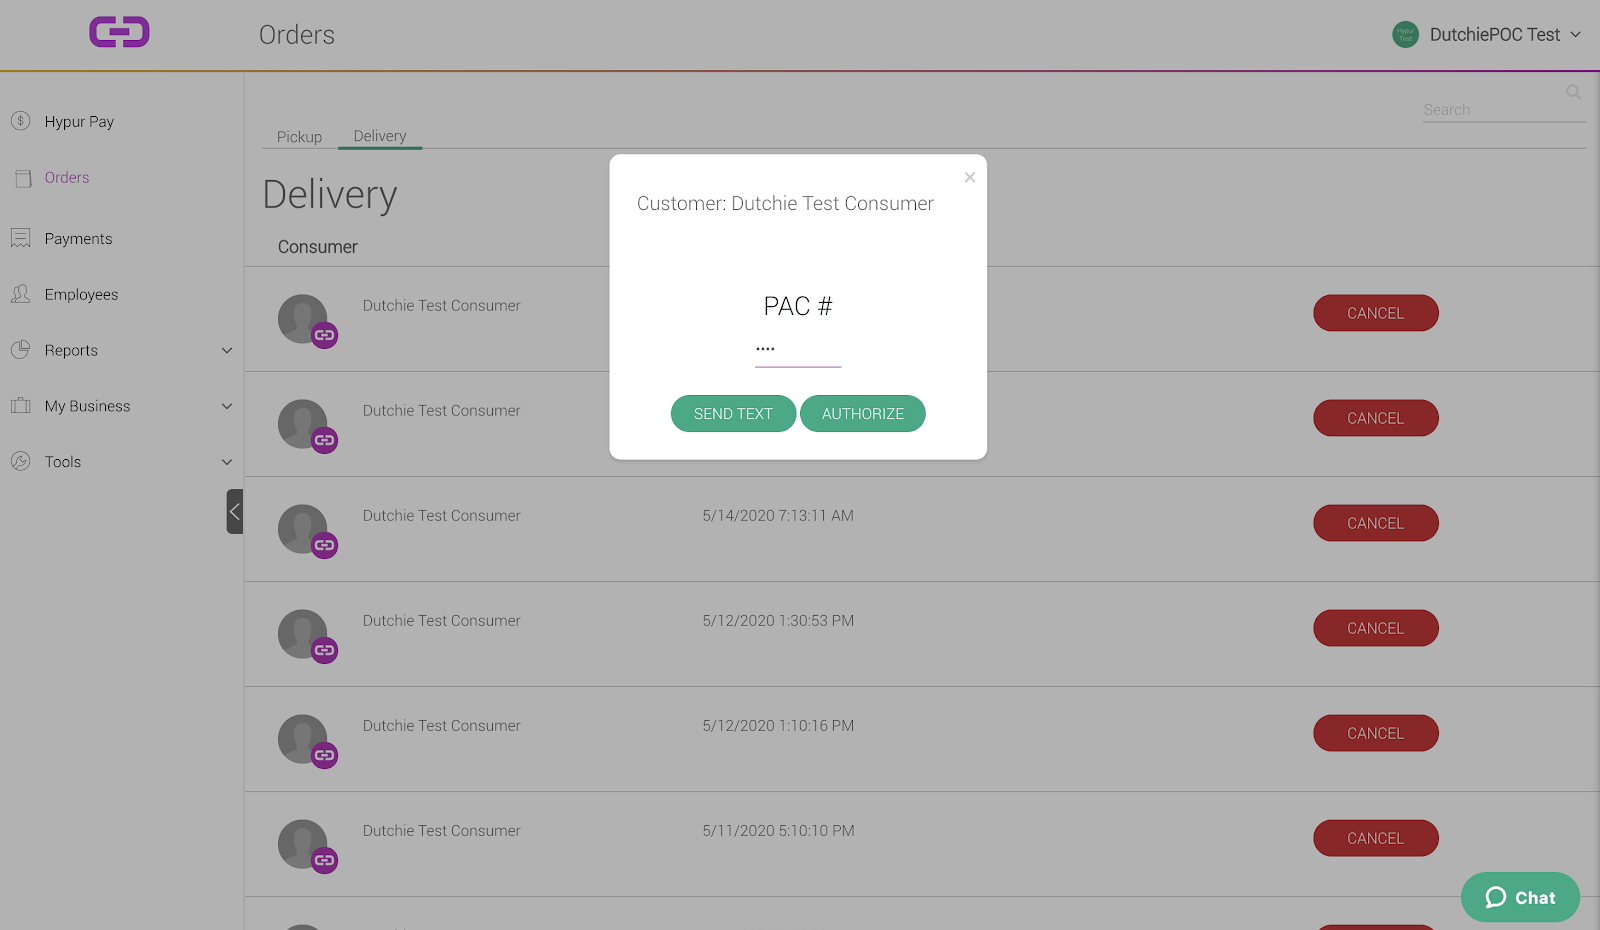Click the 5/14/2020 7:13:11 AM timestamp
This screenshot has width=1600, height=930.
[778, 516]
